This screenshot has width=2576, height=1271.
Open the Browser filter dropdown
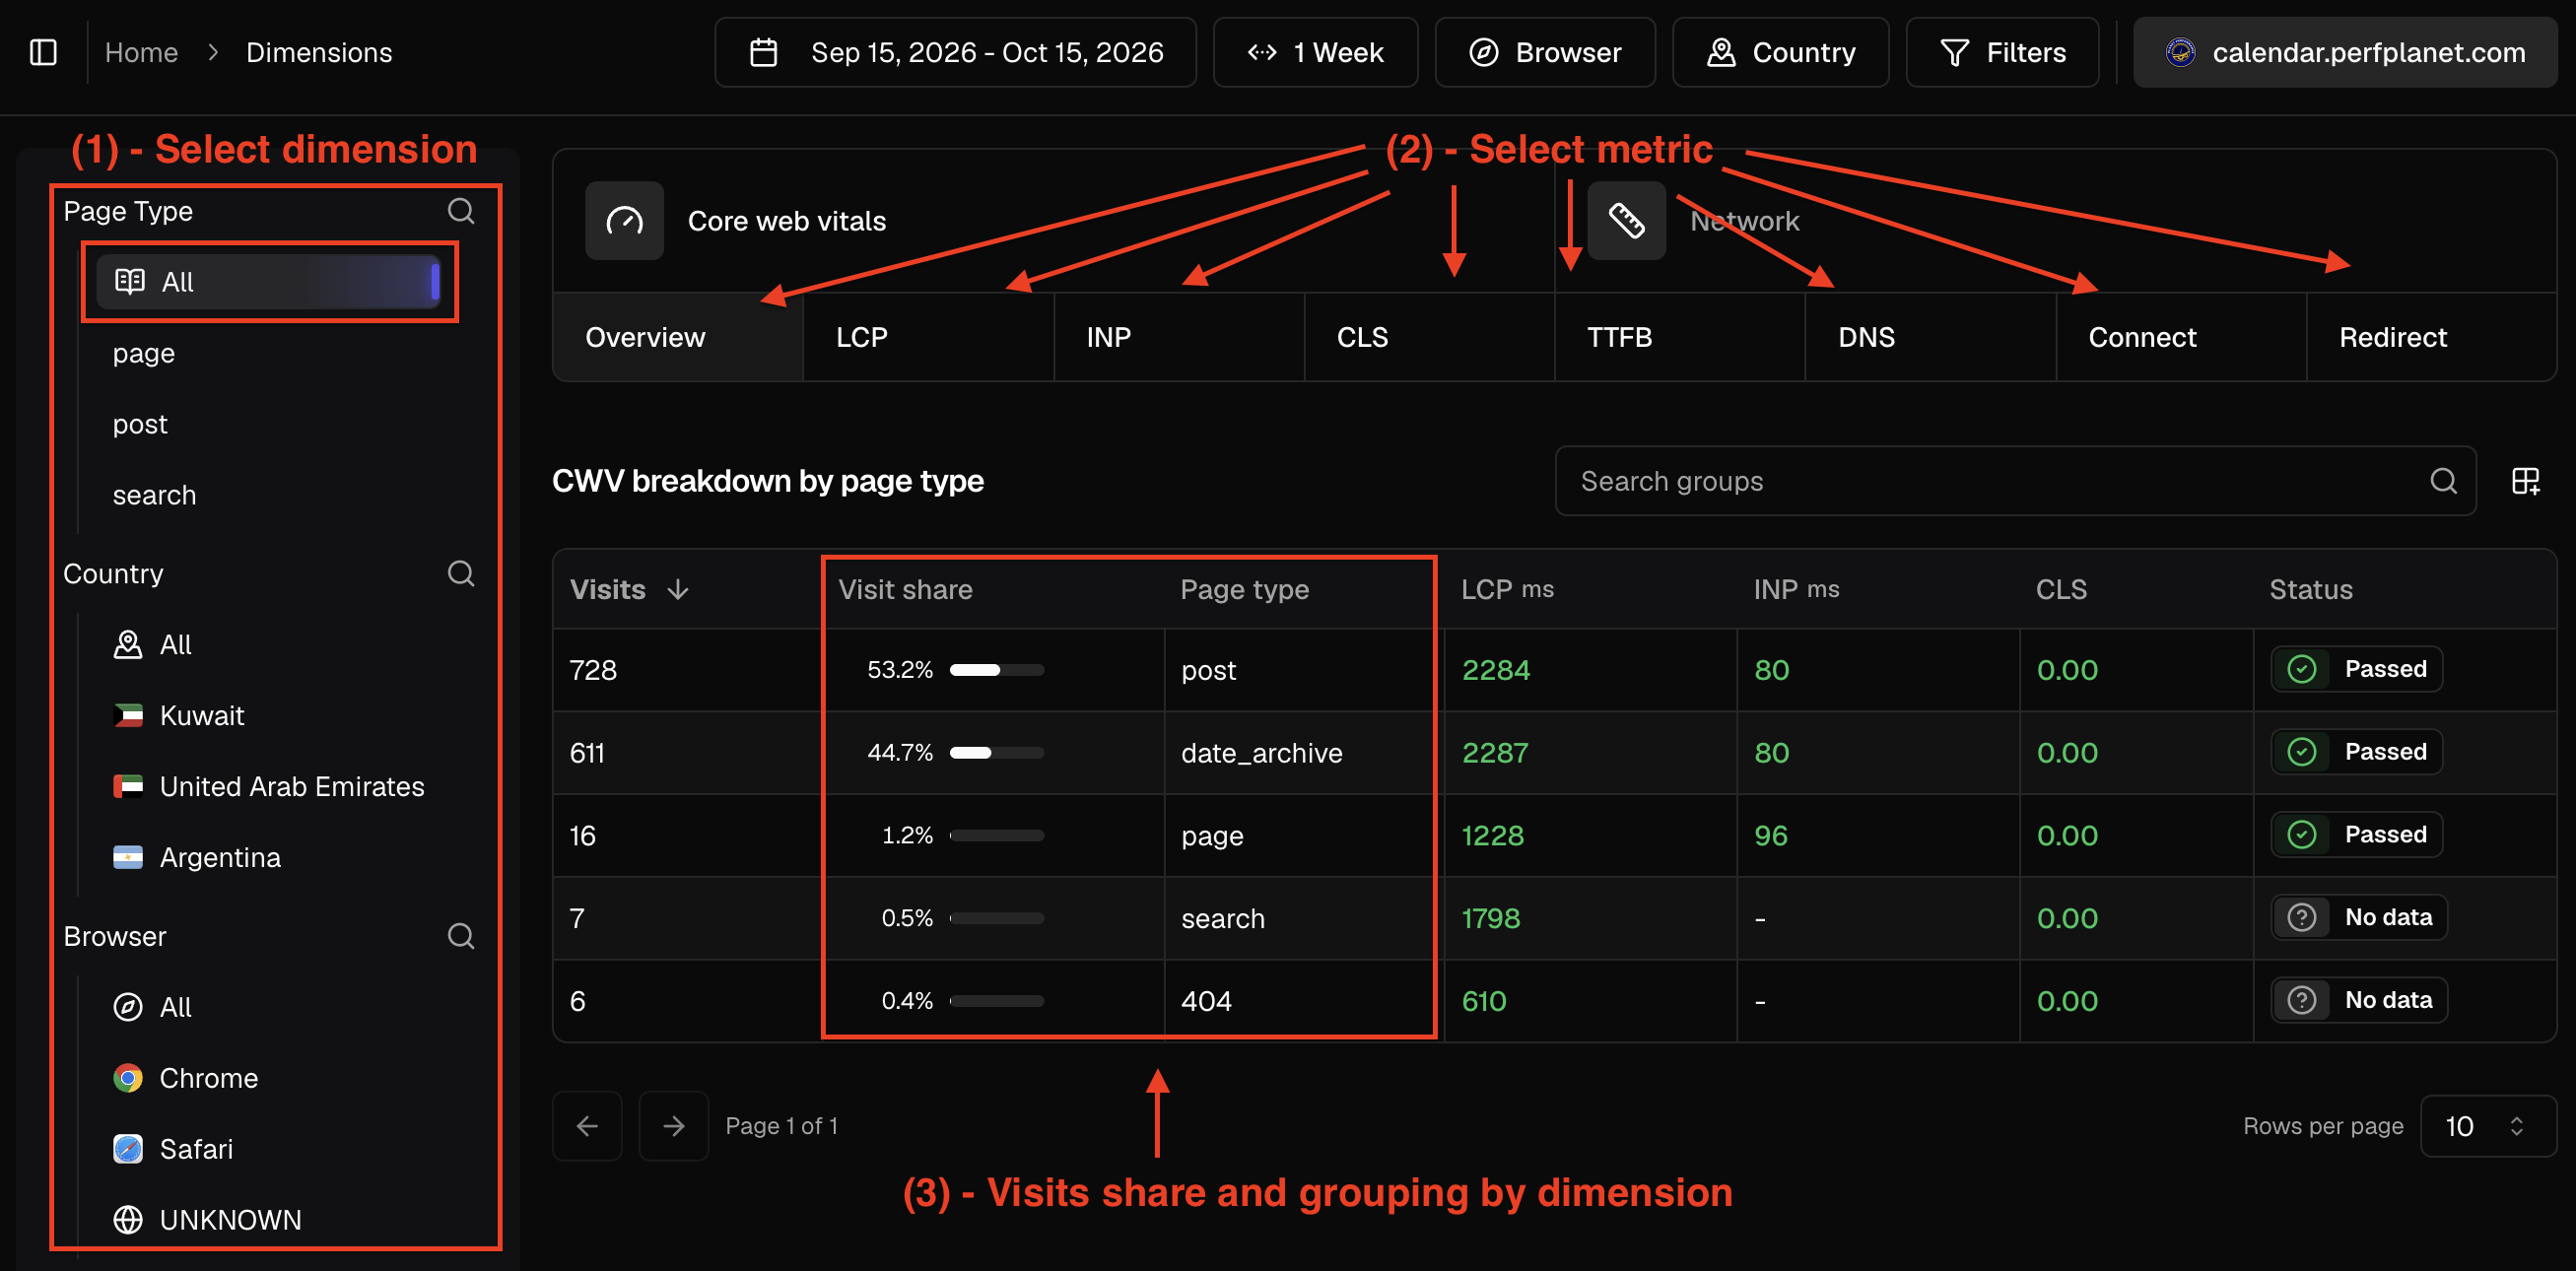pyautogui.click(x=1545, y=52)
